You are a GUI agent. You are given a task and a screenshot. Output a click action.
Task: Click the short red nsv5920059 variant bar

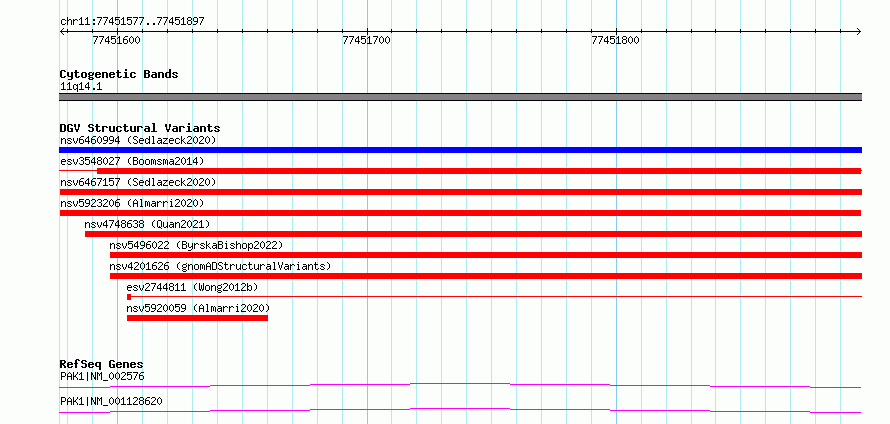[x=198, y=318]
